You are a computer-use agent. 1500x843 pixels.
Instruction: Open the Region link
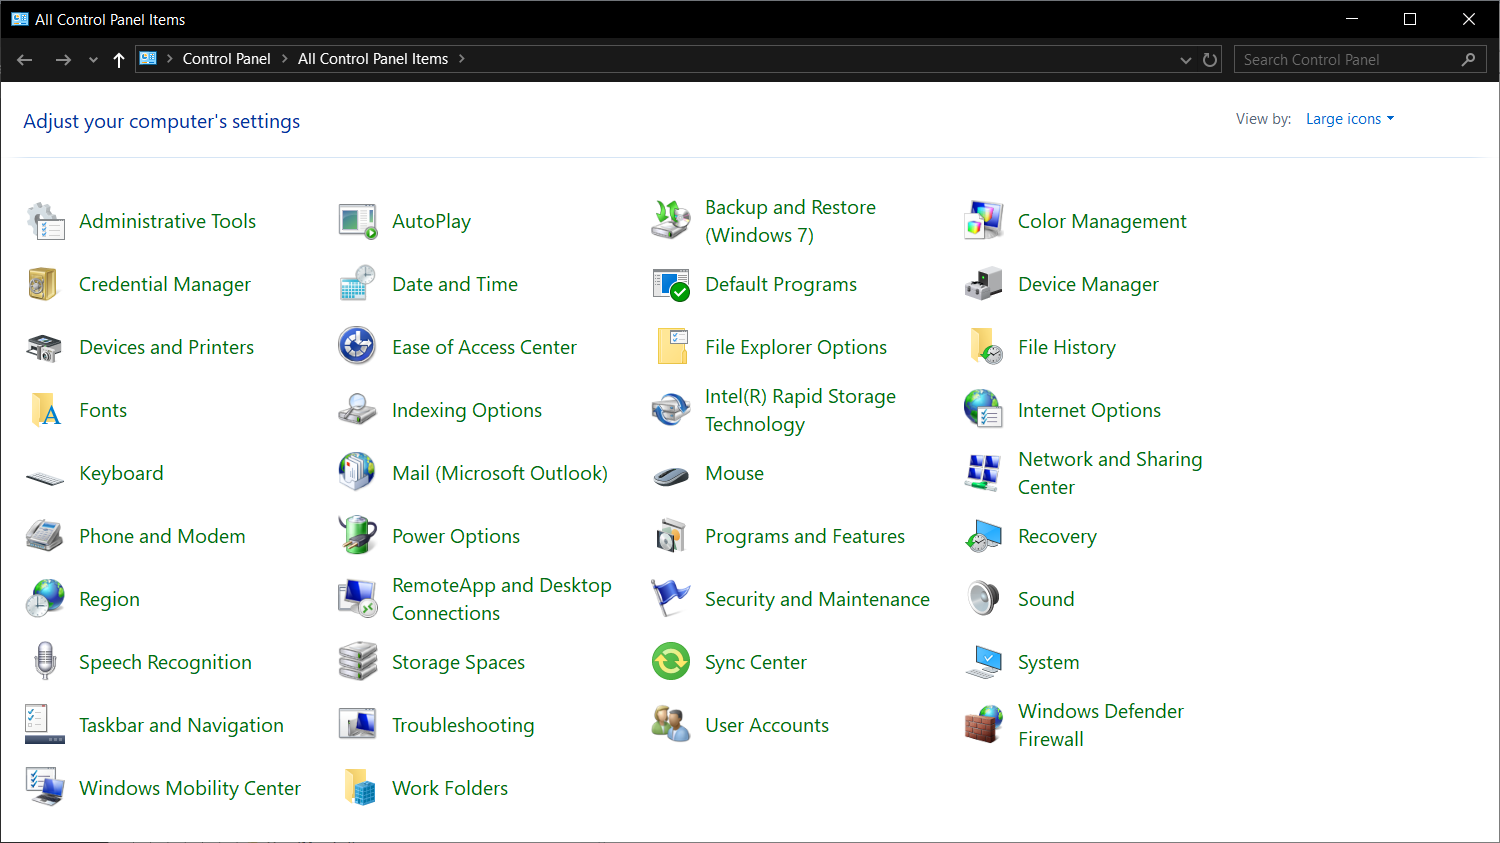(x=110, y=599)
